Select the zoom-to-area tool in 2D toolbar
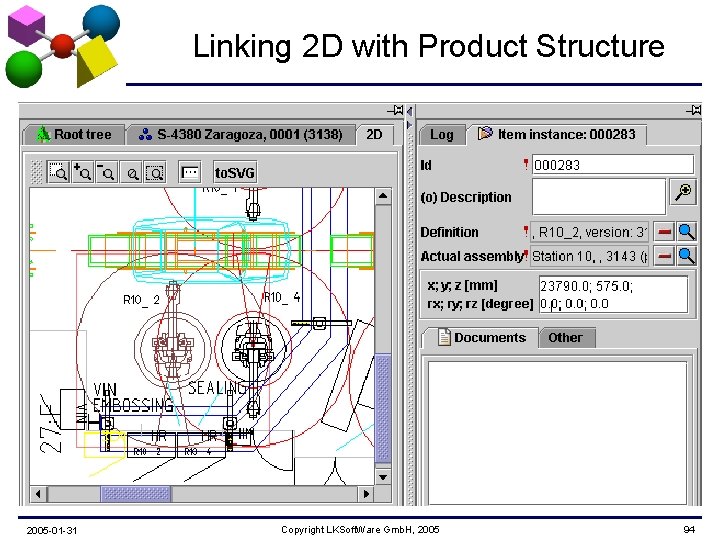720x540 pixels. click(58, 173)
